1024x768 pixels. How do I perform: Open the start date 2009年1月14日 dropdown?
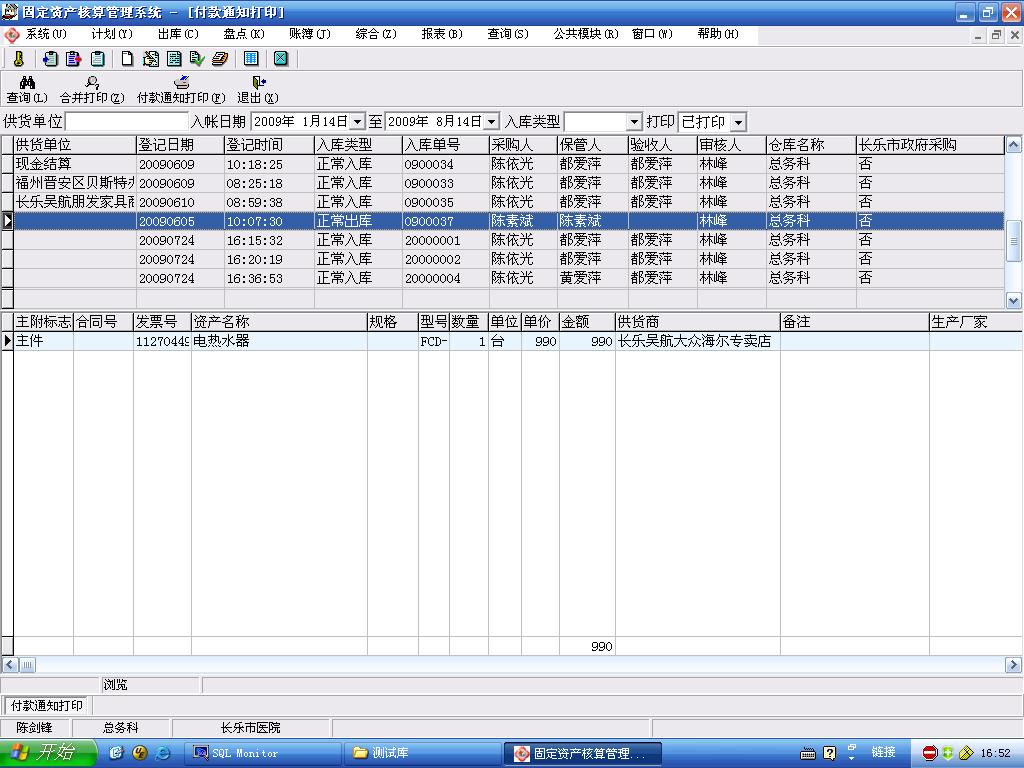click(358, 122)
